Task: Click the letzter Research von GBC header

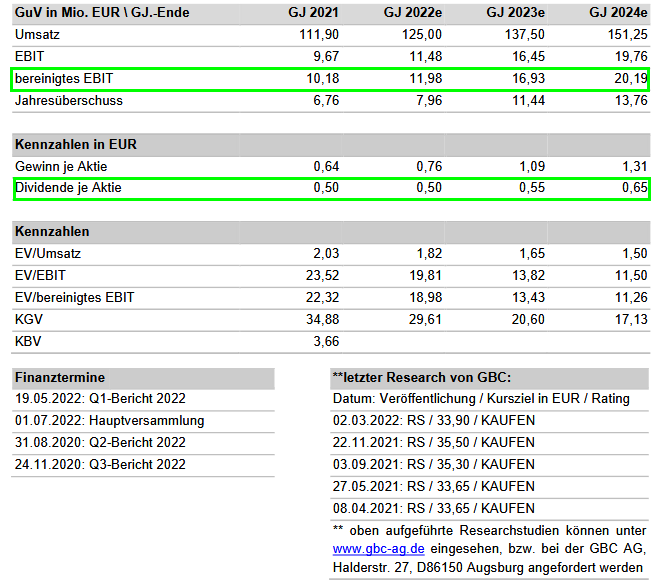Action: [x=421, y=378]
